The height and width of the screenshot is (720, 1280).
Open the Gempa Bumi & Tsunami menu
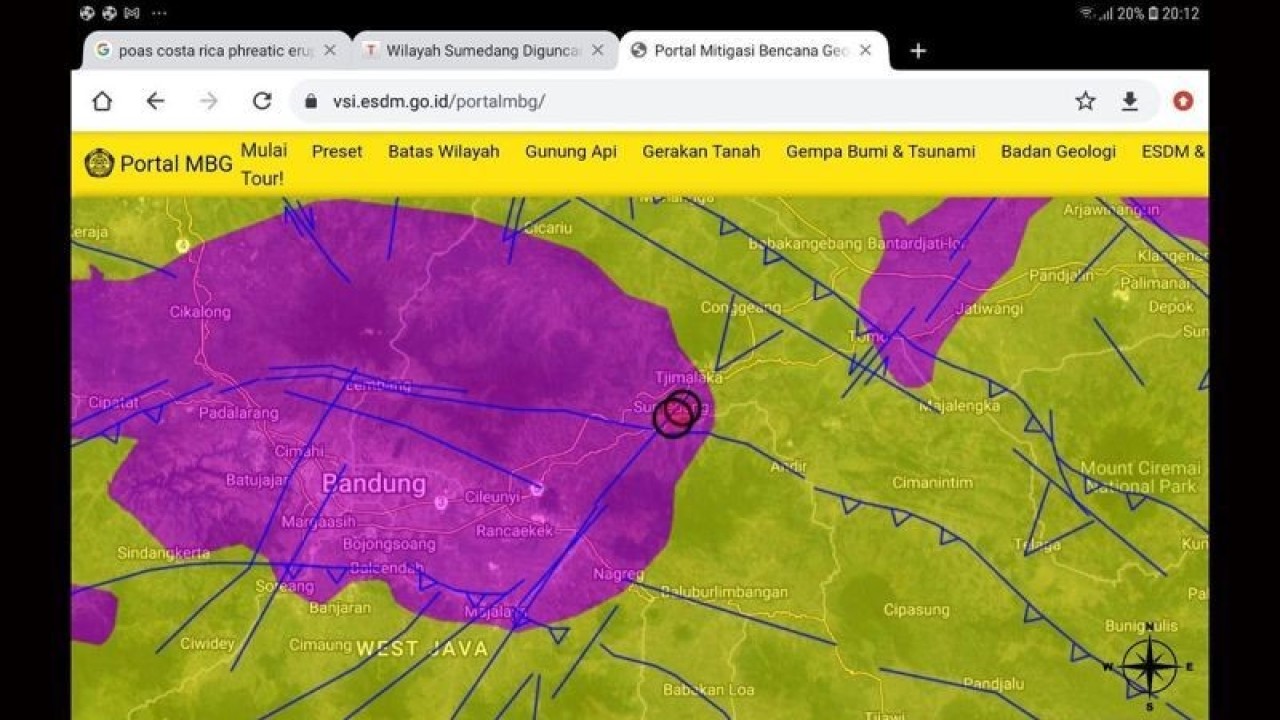tap(879, 151)
